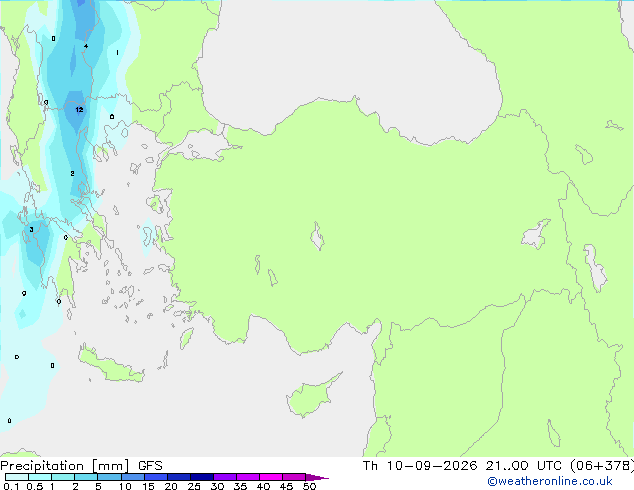The width and height of the screenshot is (634, 490).
Task: Click the 5–10 mm legend swatch
Action: [109, 477]
